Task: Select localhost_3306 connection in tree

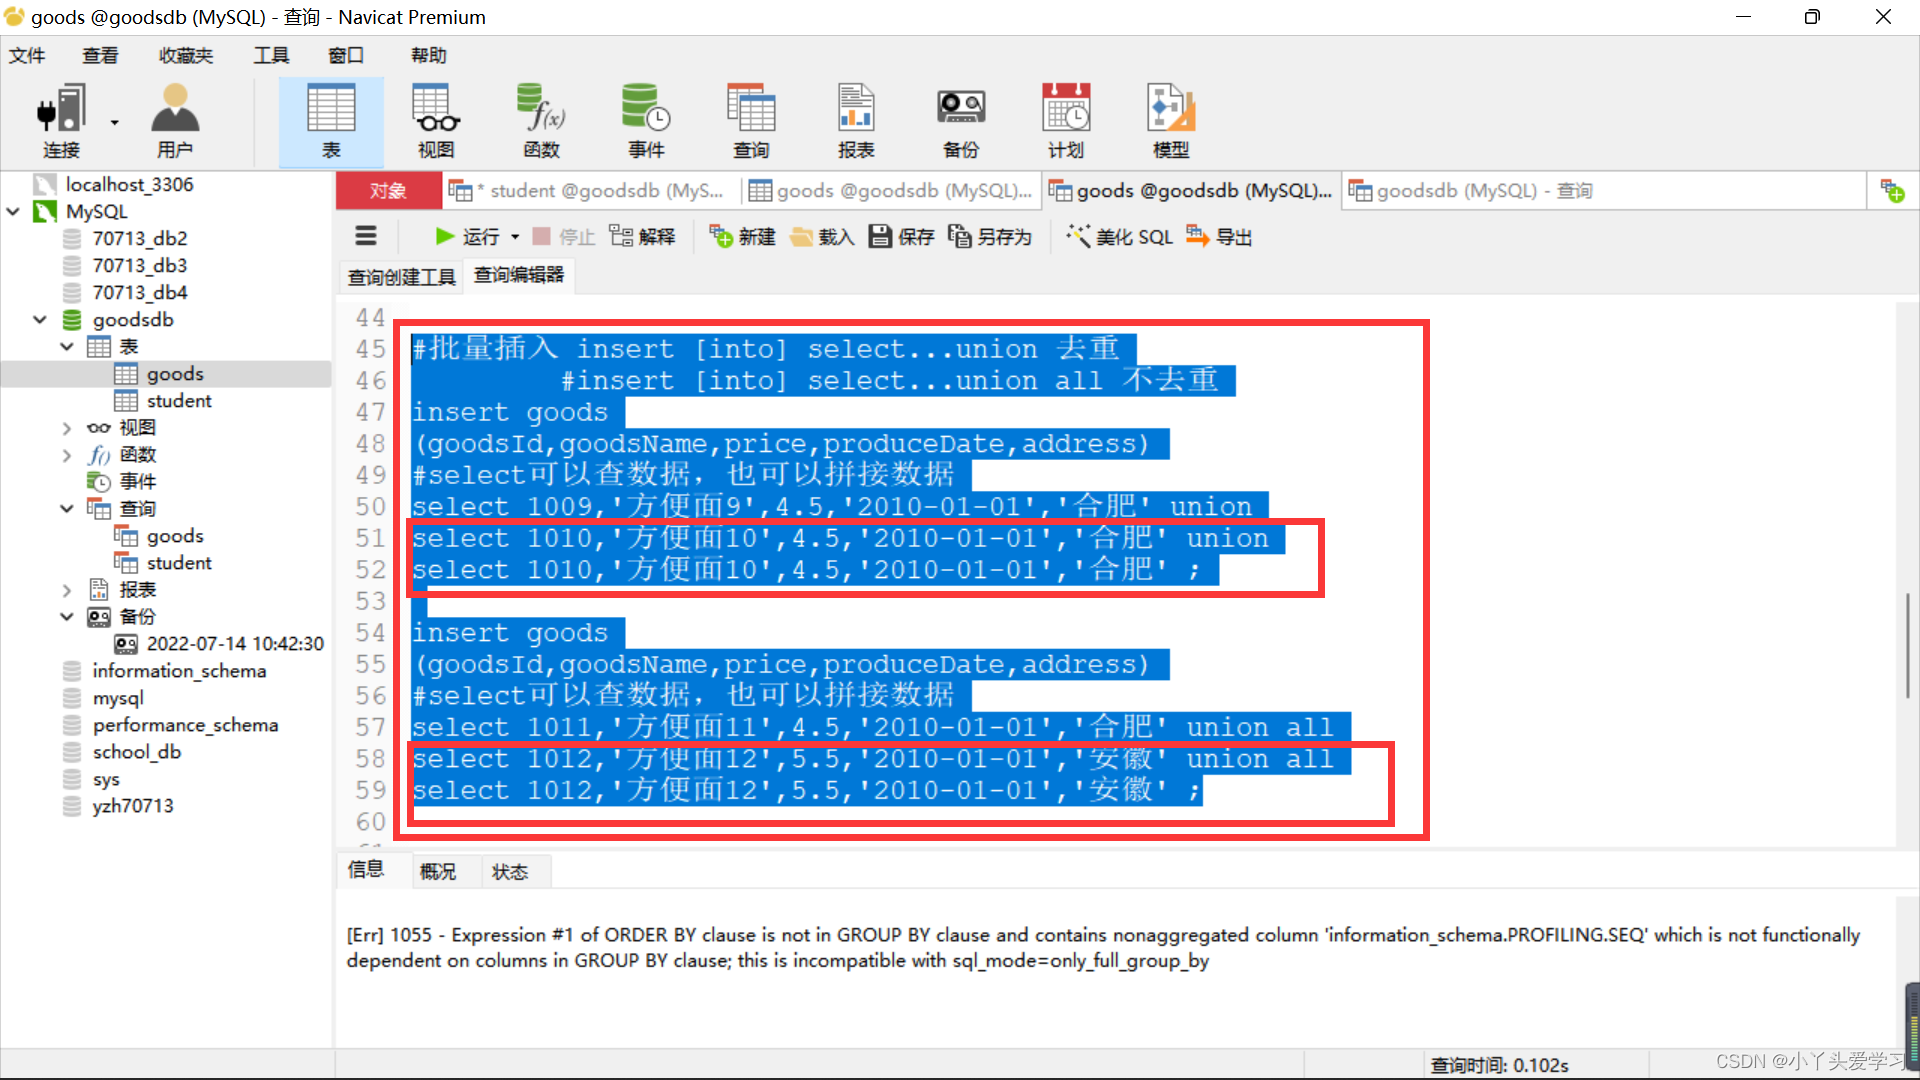Action: (128, 184)
